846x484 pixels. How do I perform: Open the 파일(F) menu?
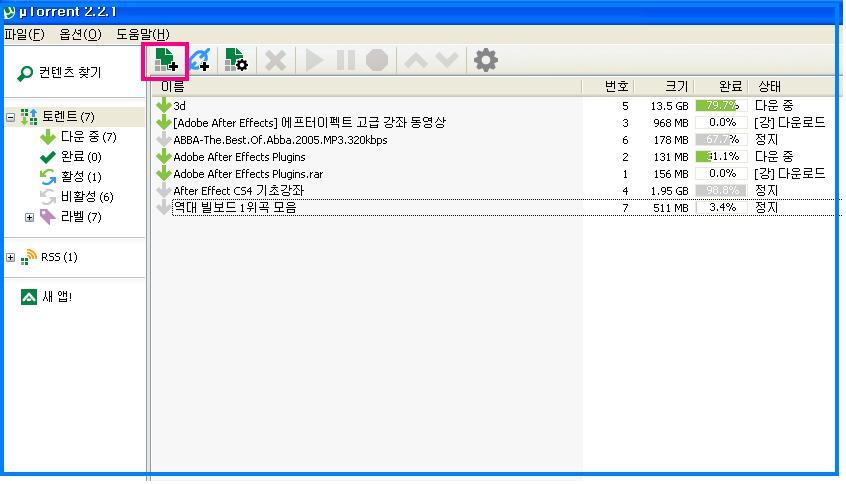(24, 35)
